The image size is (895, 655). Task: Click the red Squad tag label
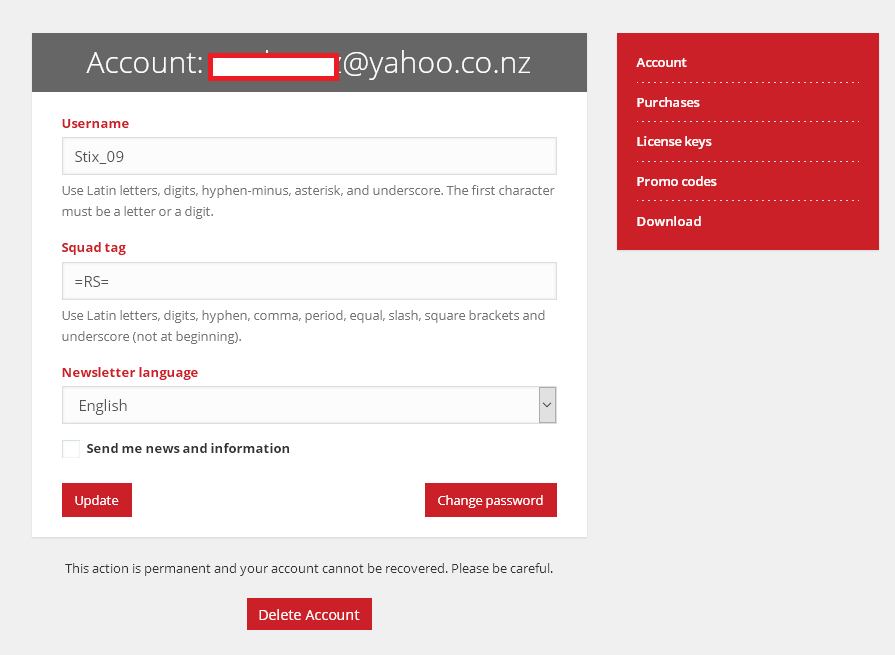94,248
